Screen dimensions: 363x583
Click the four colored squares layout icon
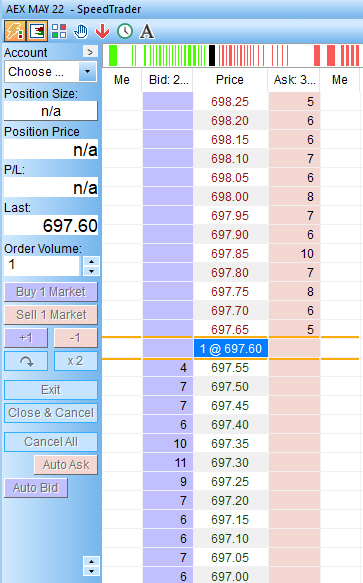pyautogui.click(x=59, y=31)
